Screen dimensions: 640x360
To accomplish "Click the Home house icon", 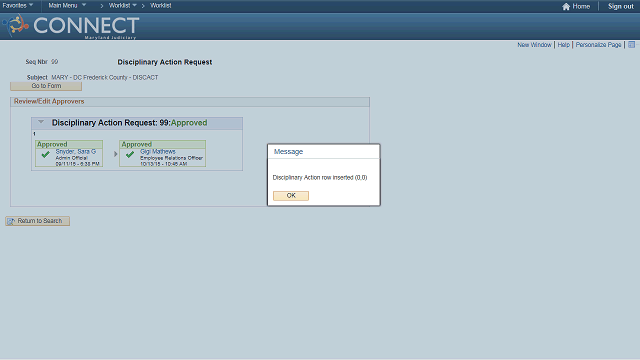I will pos(566,7).
